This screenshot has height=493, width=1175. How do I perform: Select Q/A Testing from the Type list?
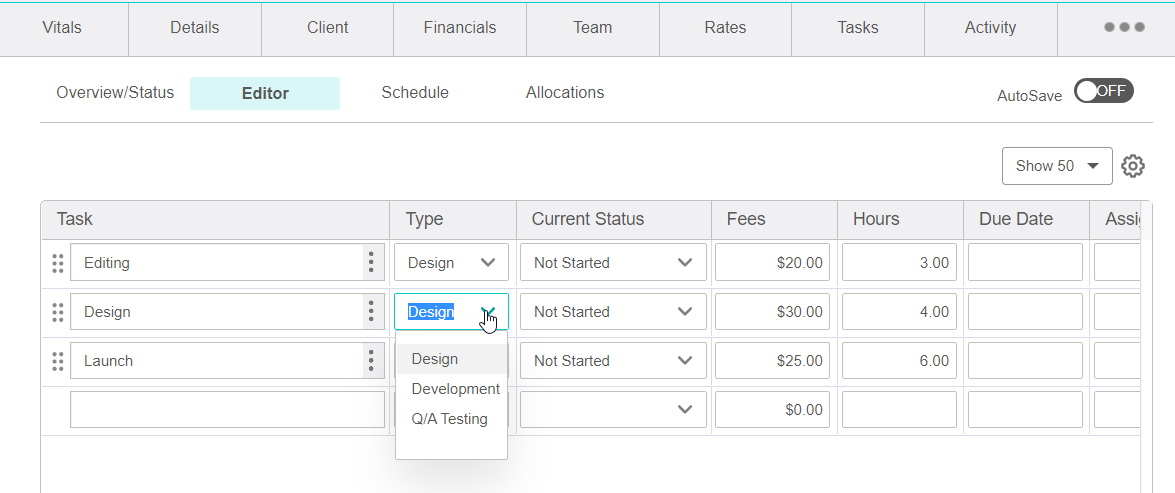coord(449,419)
